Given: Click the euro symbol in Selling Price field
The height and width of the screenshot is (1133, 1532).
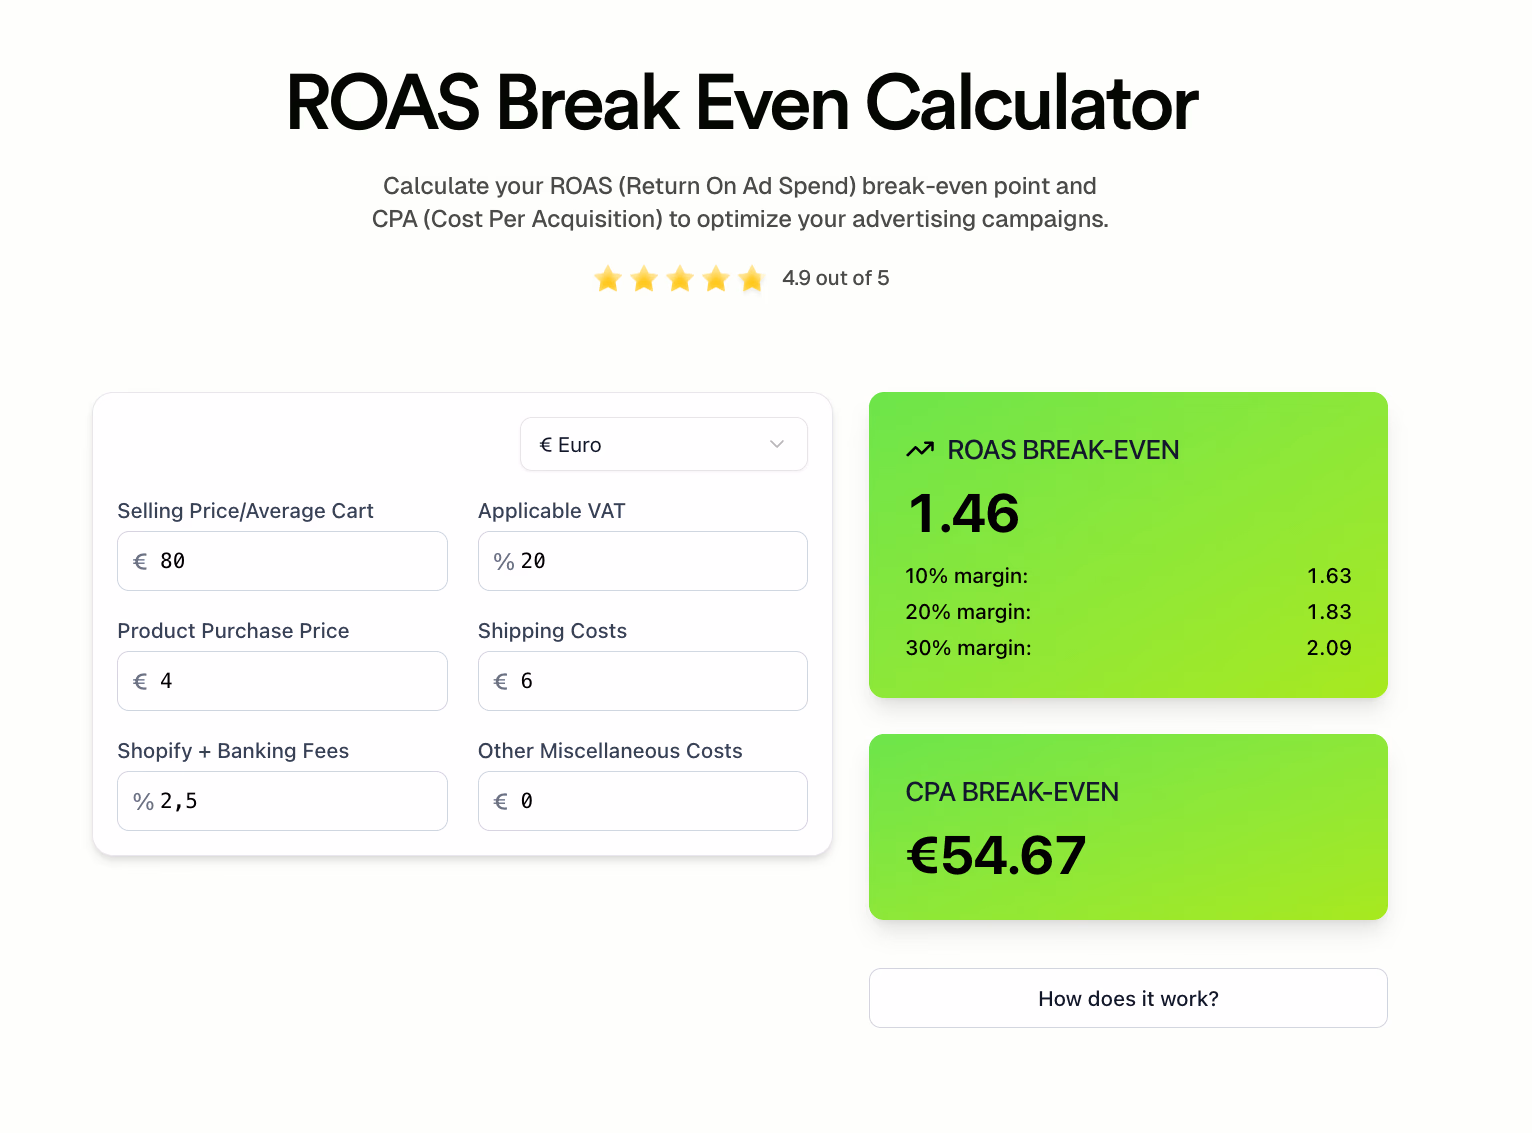Looking at the screenshot, I should tap(140, 561).
